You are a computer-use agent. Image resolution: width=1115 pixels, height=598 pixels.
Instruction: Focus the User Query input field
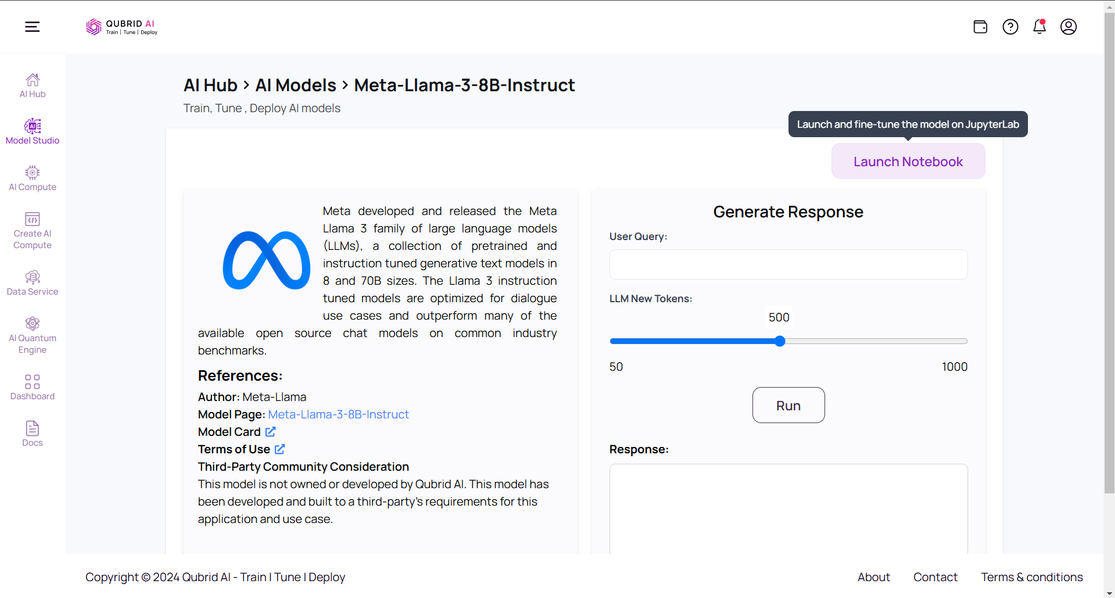coord(788,265)
